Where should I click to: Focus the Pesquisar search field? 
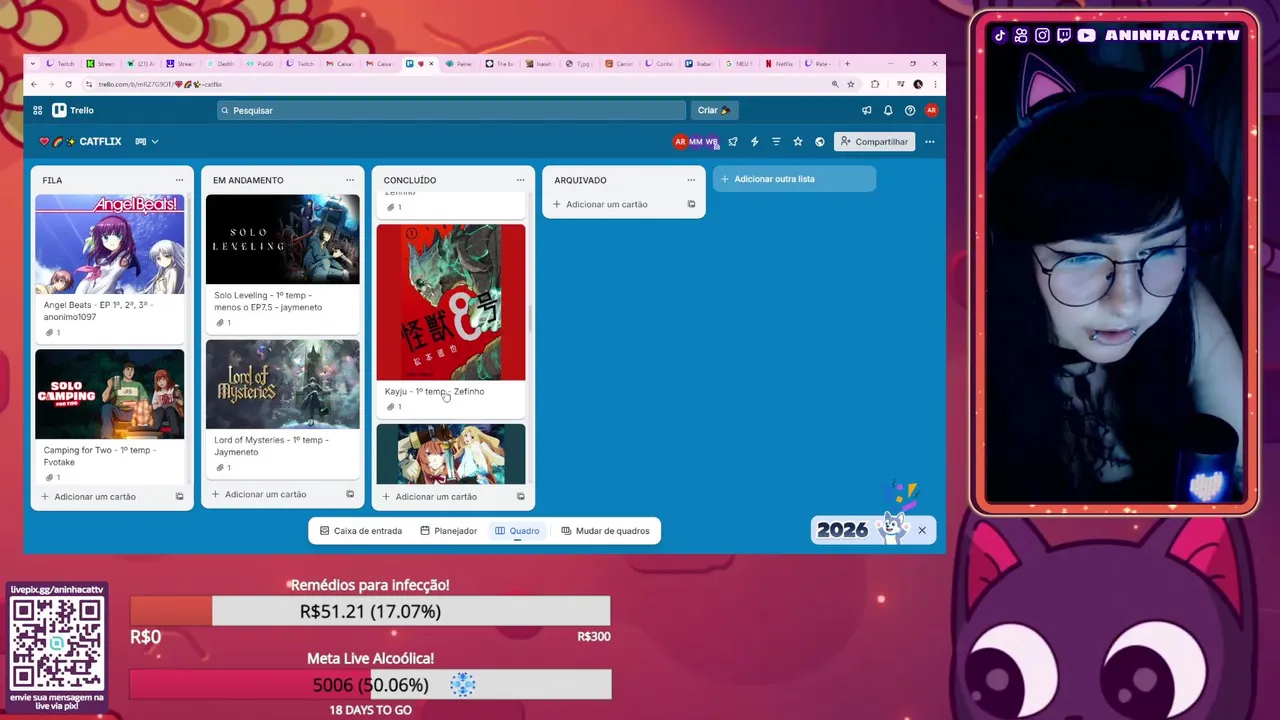(x=451, y=110)
